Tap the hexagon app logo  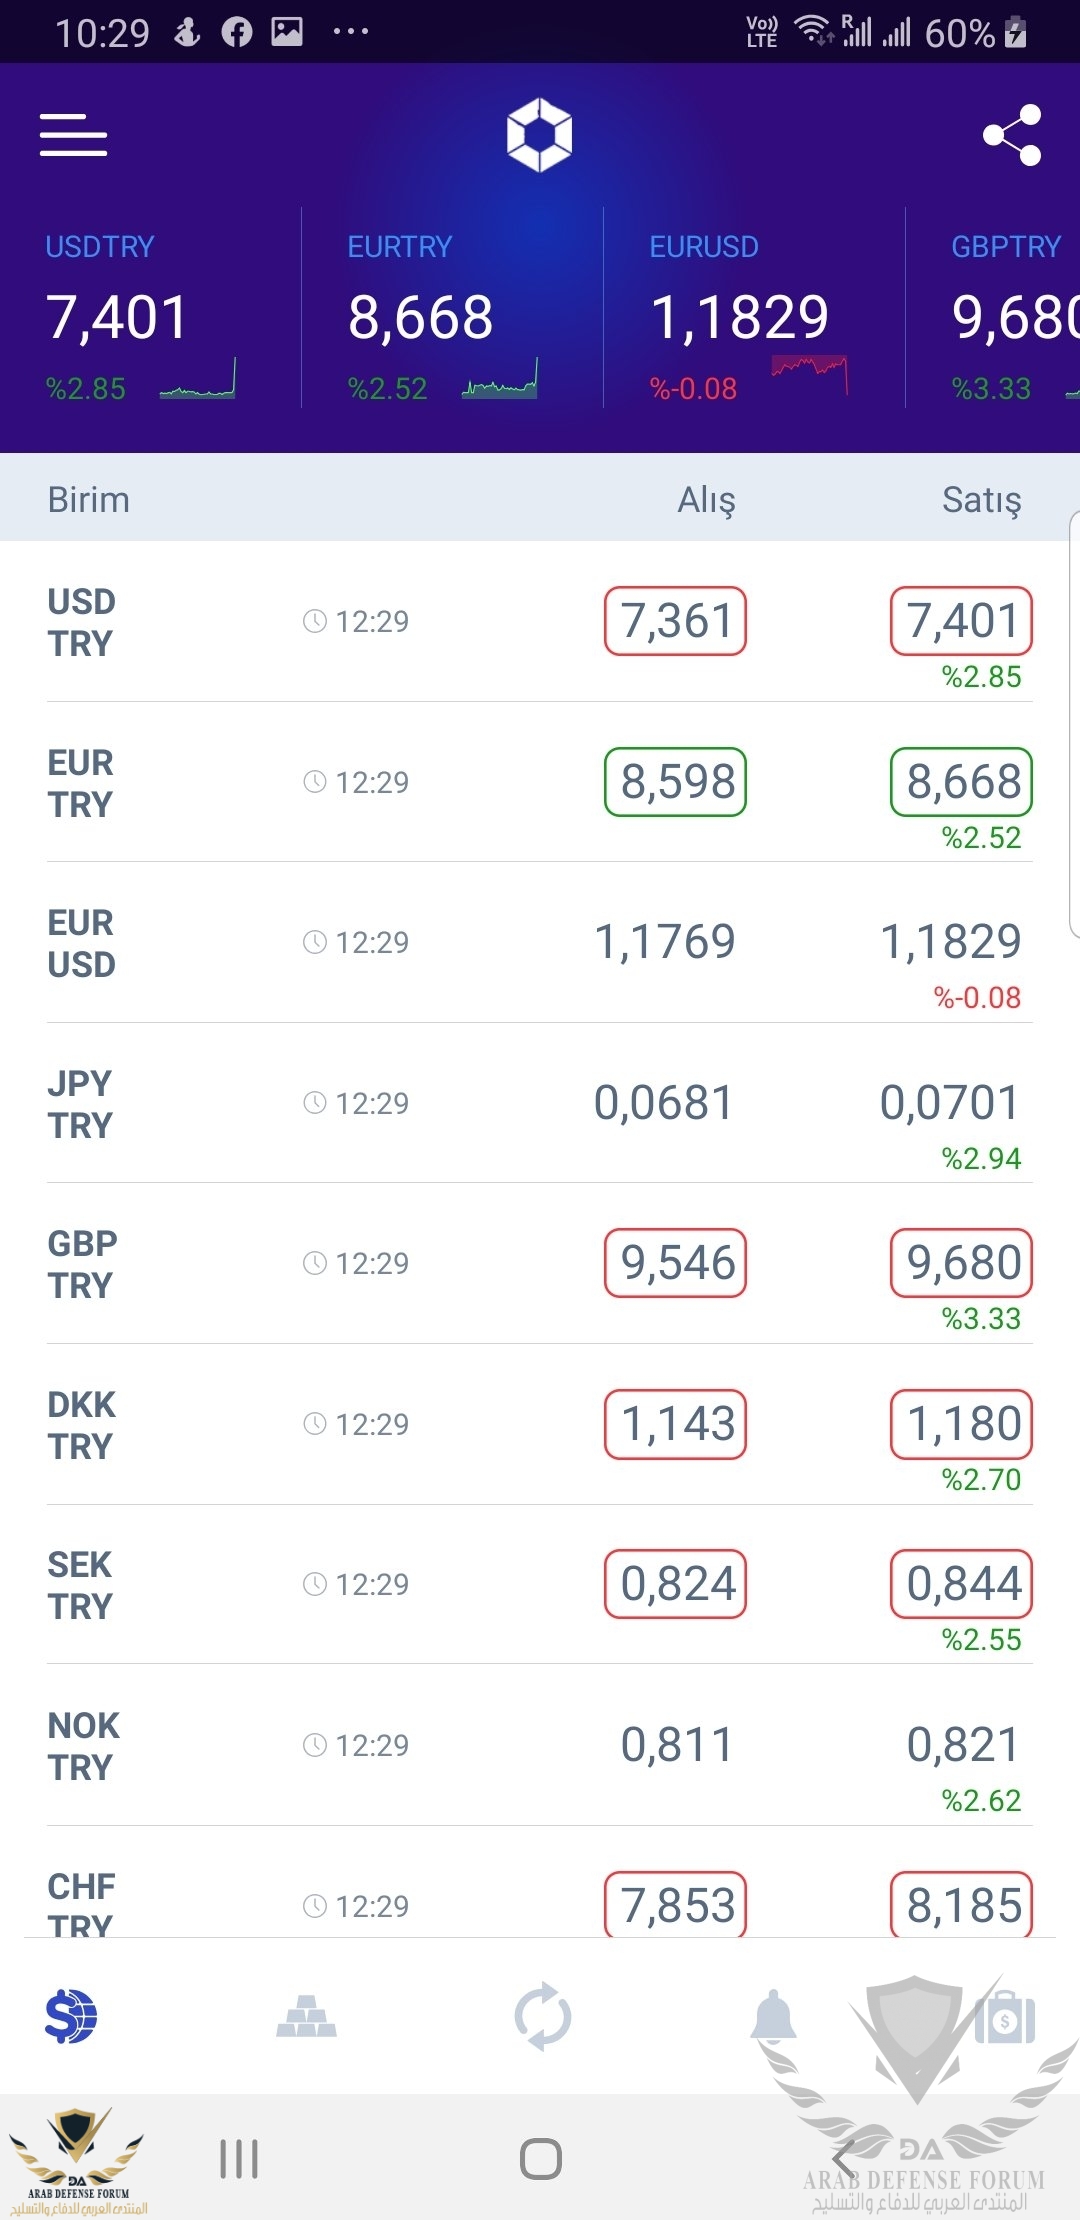540,135
